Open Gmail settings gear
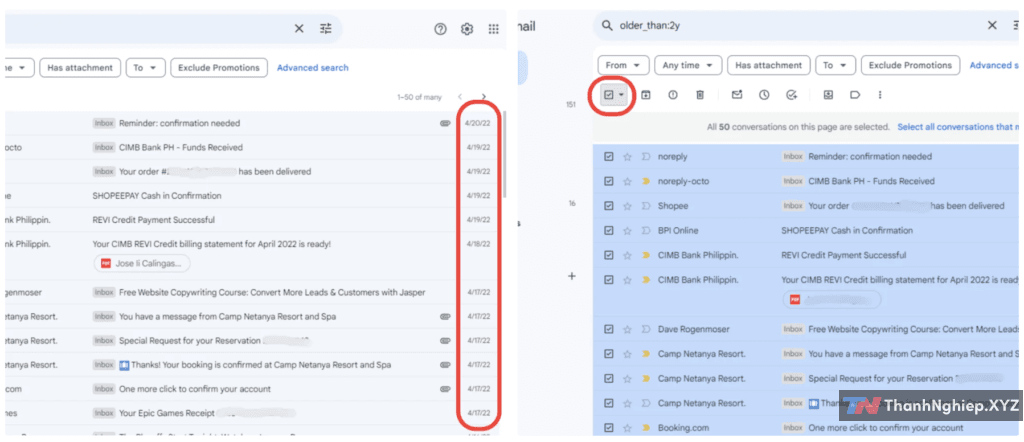 [466, 29]
